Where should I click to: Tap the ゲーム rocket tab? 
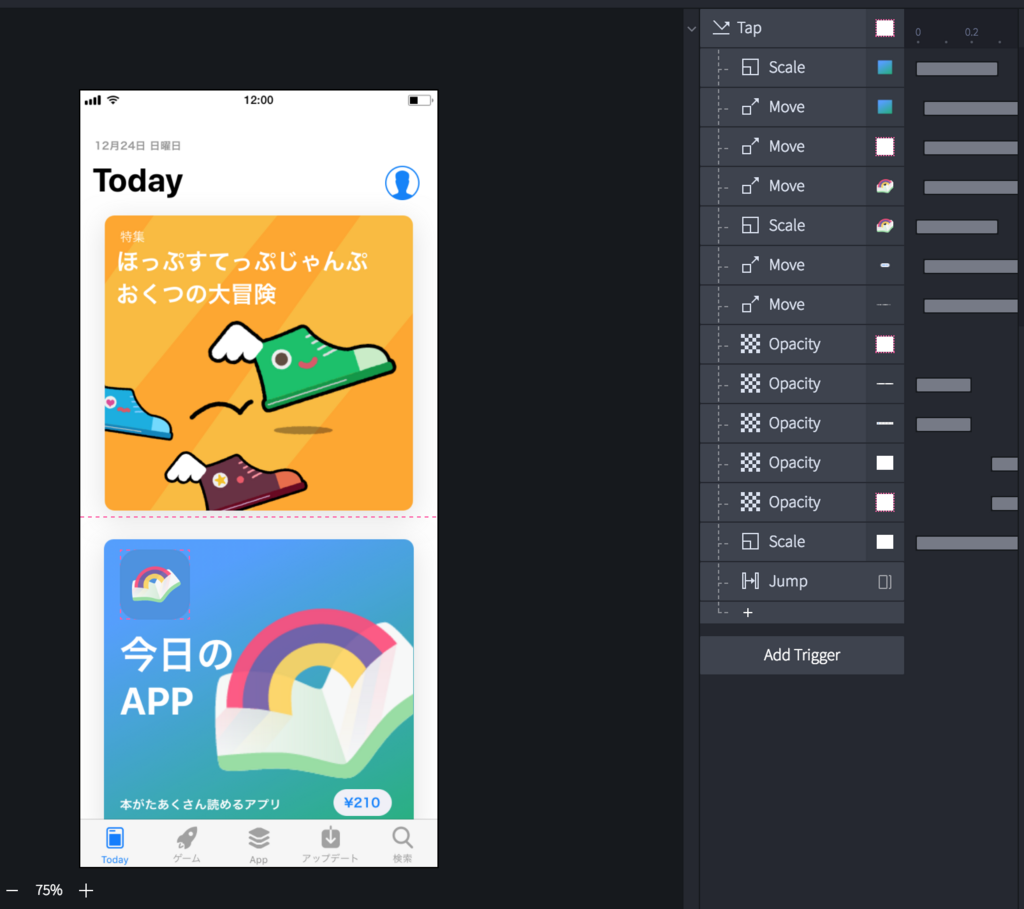click(x=187, y=845)
